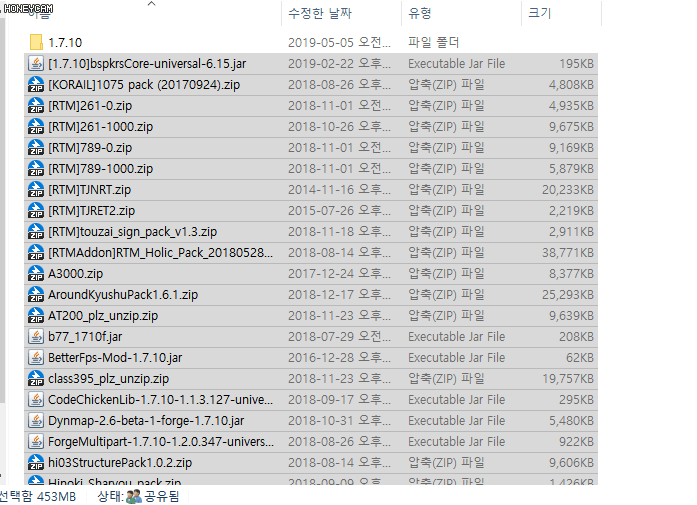Image resolution: width=697 pixels, height=505 pixels.
Task: Click the 453MB selection size in status bar
Action: tap(57, 496)
